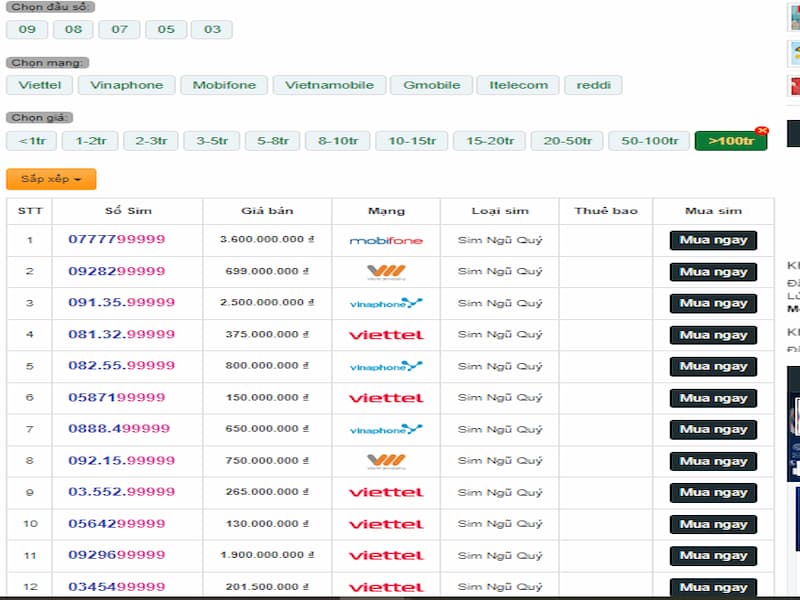Choose the 07 prefix filter
The image size is (800, 600).
pyautogui.click(x=119, y=30)
